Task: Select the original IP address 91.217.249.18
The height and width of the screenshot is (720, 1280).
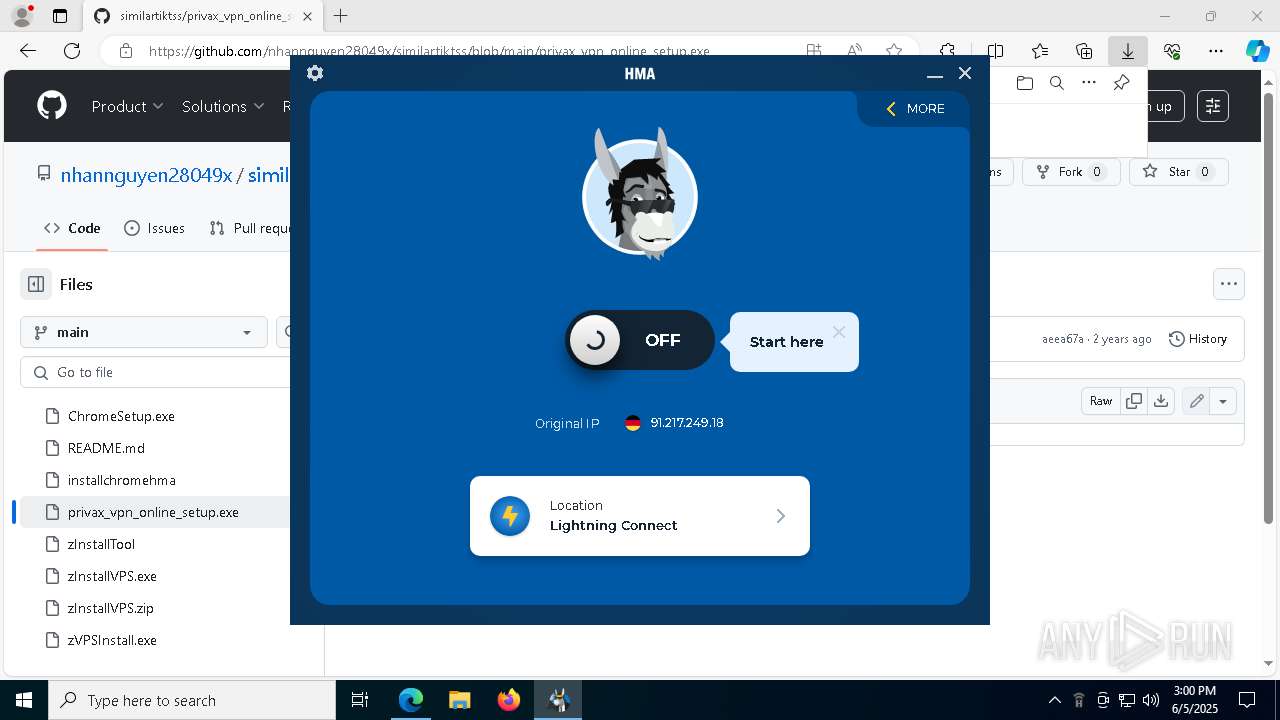Action: pos(687,423)
